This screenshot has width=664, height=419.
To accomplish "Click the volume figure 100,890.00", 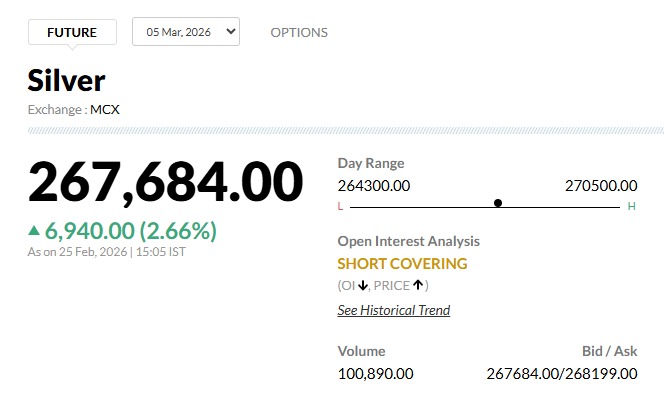I will tap(375, 373).
